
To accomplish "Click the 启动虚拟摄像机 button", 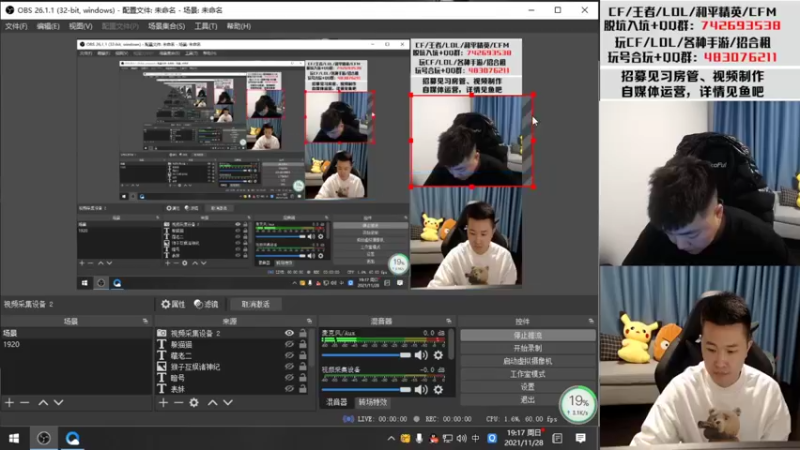I will click(528, 361).
